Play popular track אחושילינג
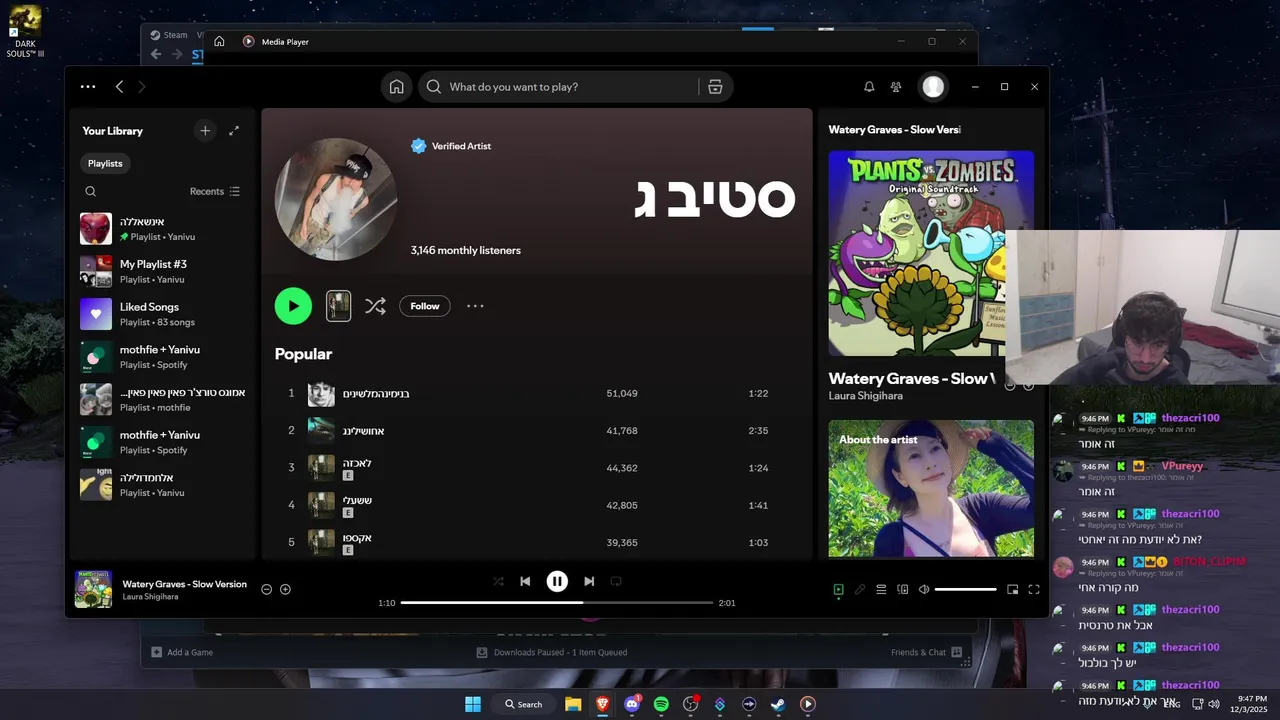 364,431
